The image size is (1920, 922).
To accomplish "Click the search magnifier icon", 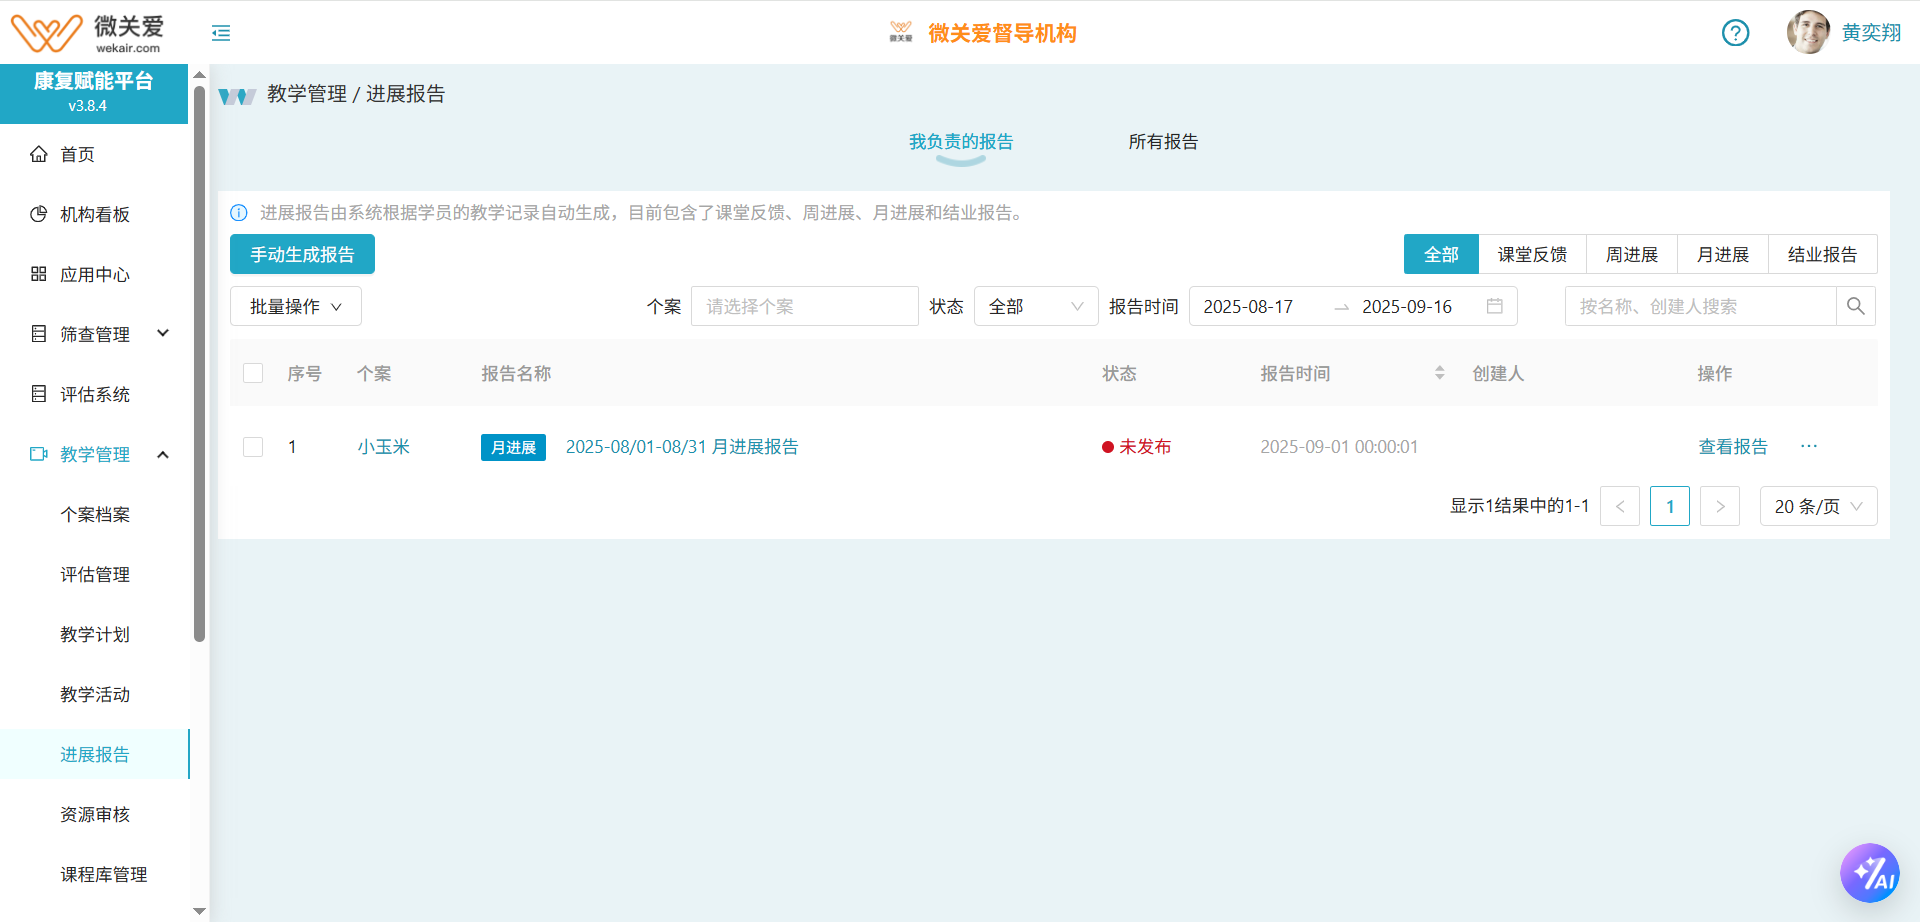I will click(x=1855, y=306).
